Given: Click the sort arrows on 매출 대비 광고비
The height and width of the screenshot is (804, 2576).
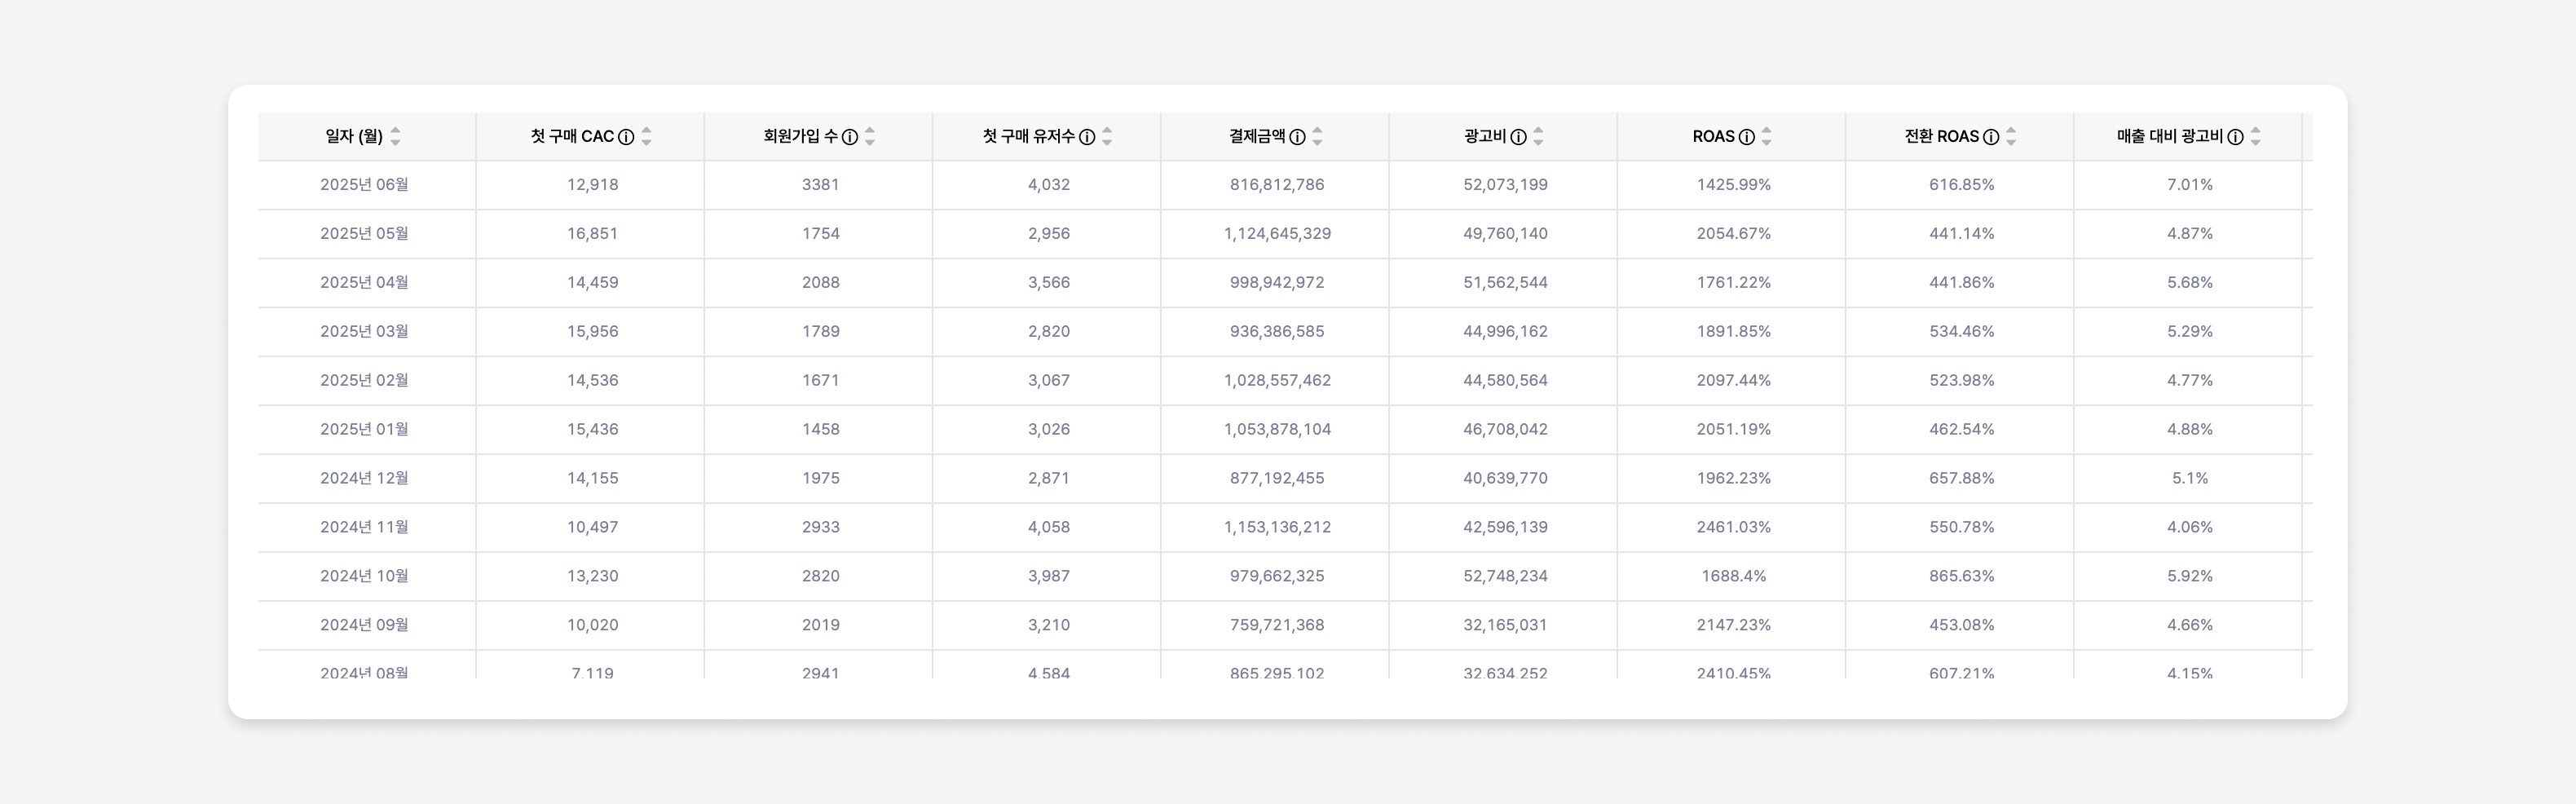Looking at the screenshot, I should (x=2255, y=137).
